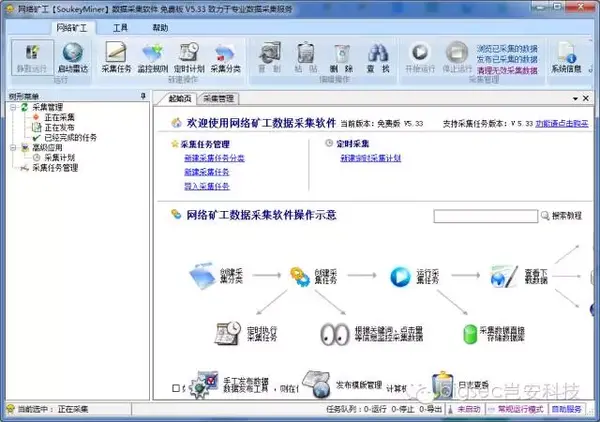This screenshot has width=600, height=422.
Task: Click the 新建采集任务 link
Action: [x=207, y=172]
